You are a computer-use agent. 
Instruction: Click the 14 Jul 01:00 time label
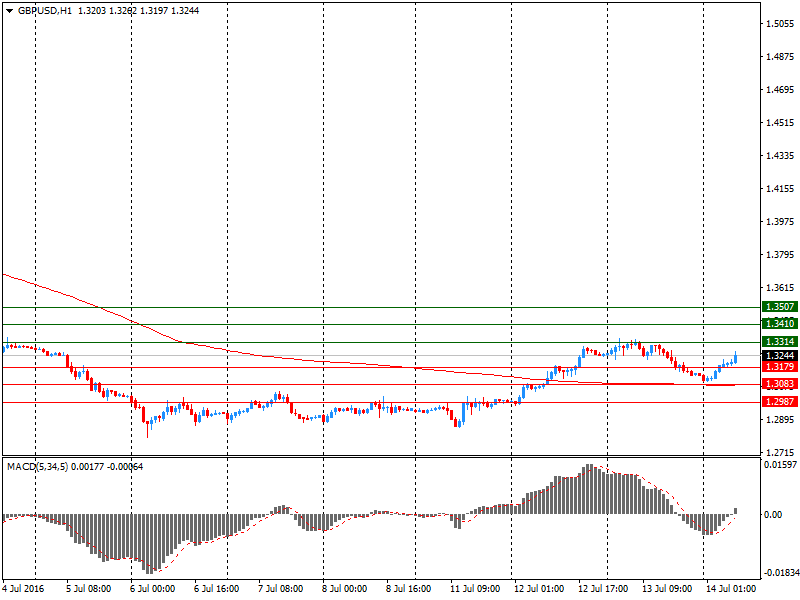[x=731, y=589]
